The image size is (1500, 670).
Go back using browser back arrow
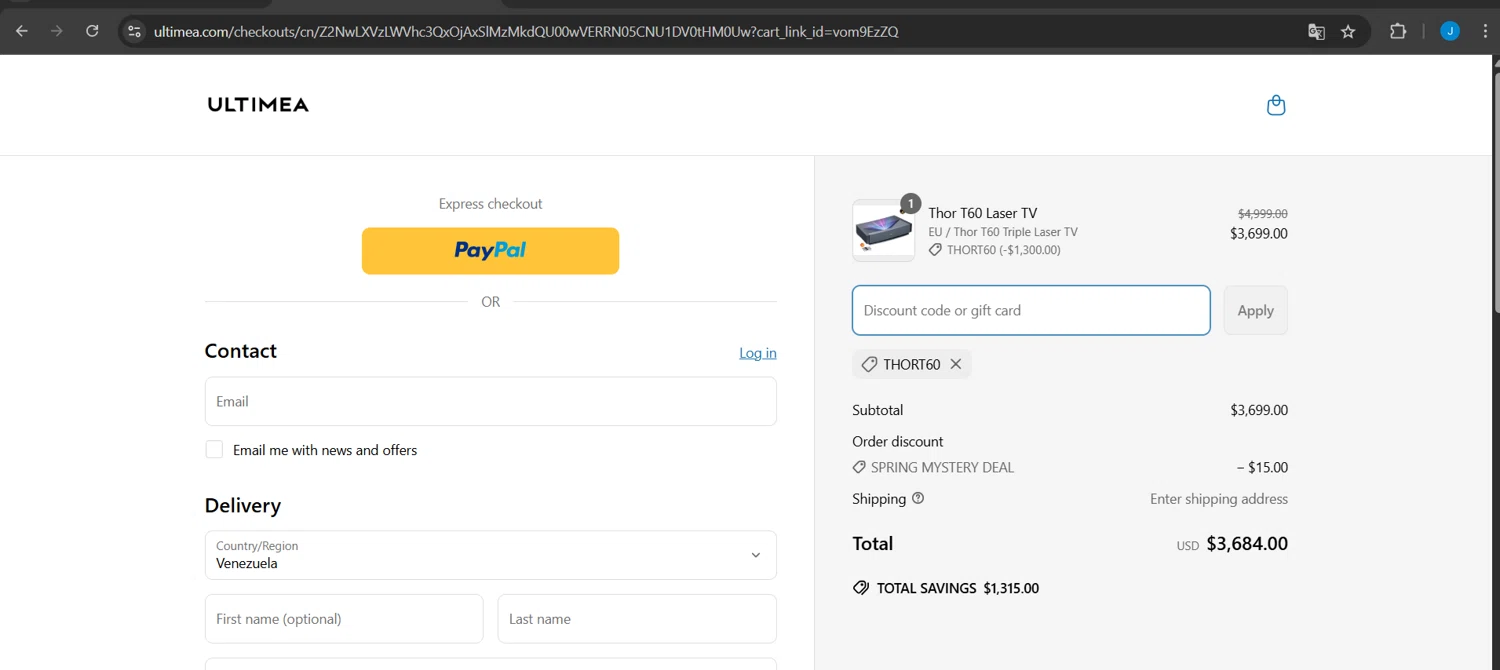[x=22, y=31]
